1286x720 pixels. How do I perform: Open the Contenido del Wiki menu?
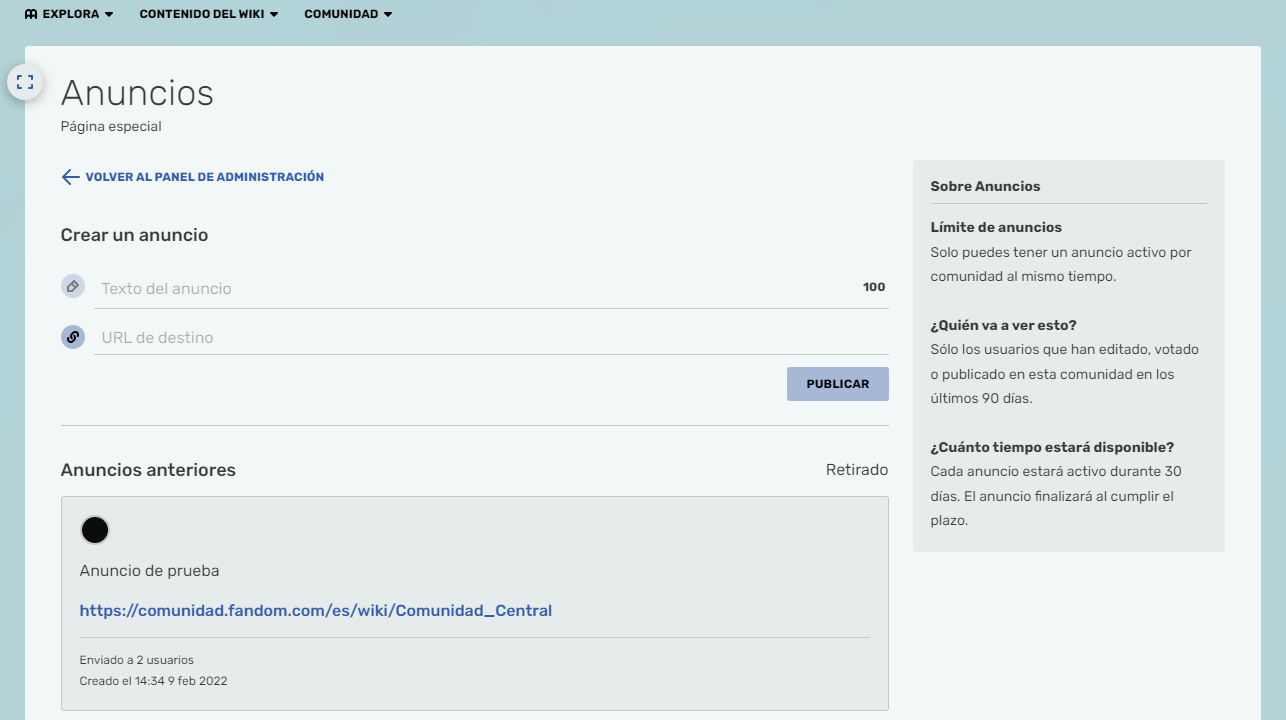point(209,14)
